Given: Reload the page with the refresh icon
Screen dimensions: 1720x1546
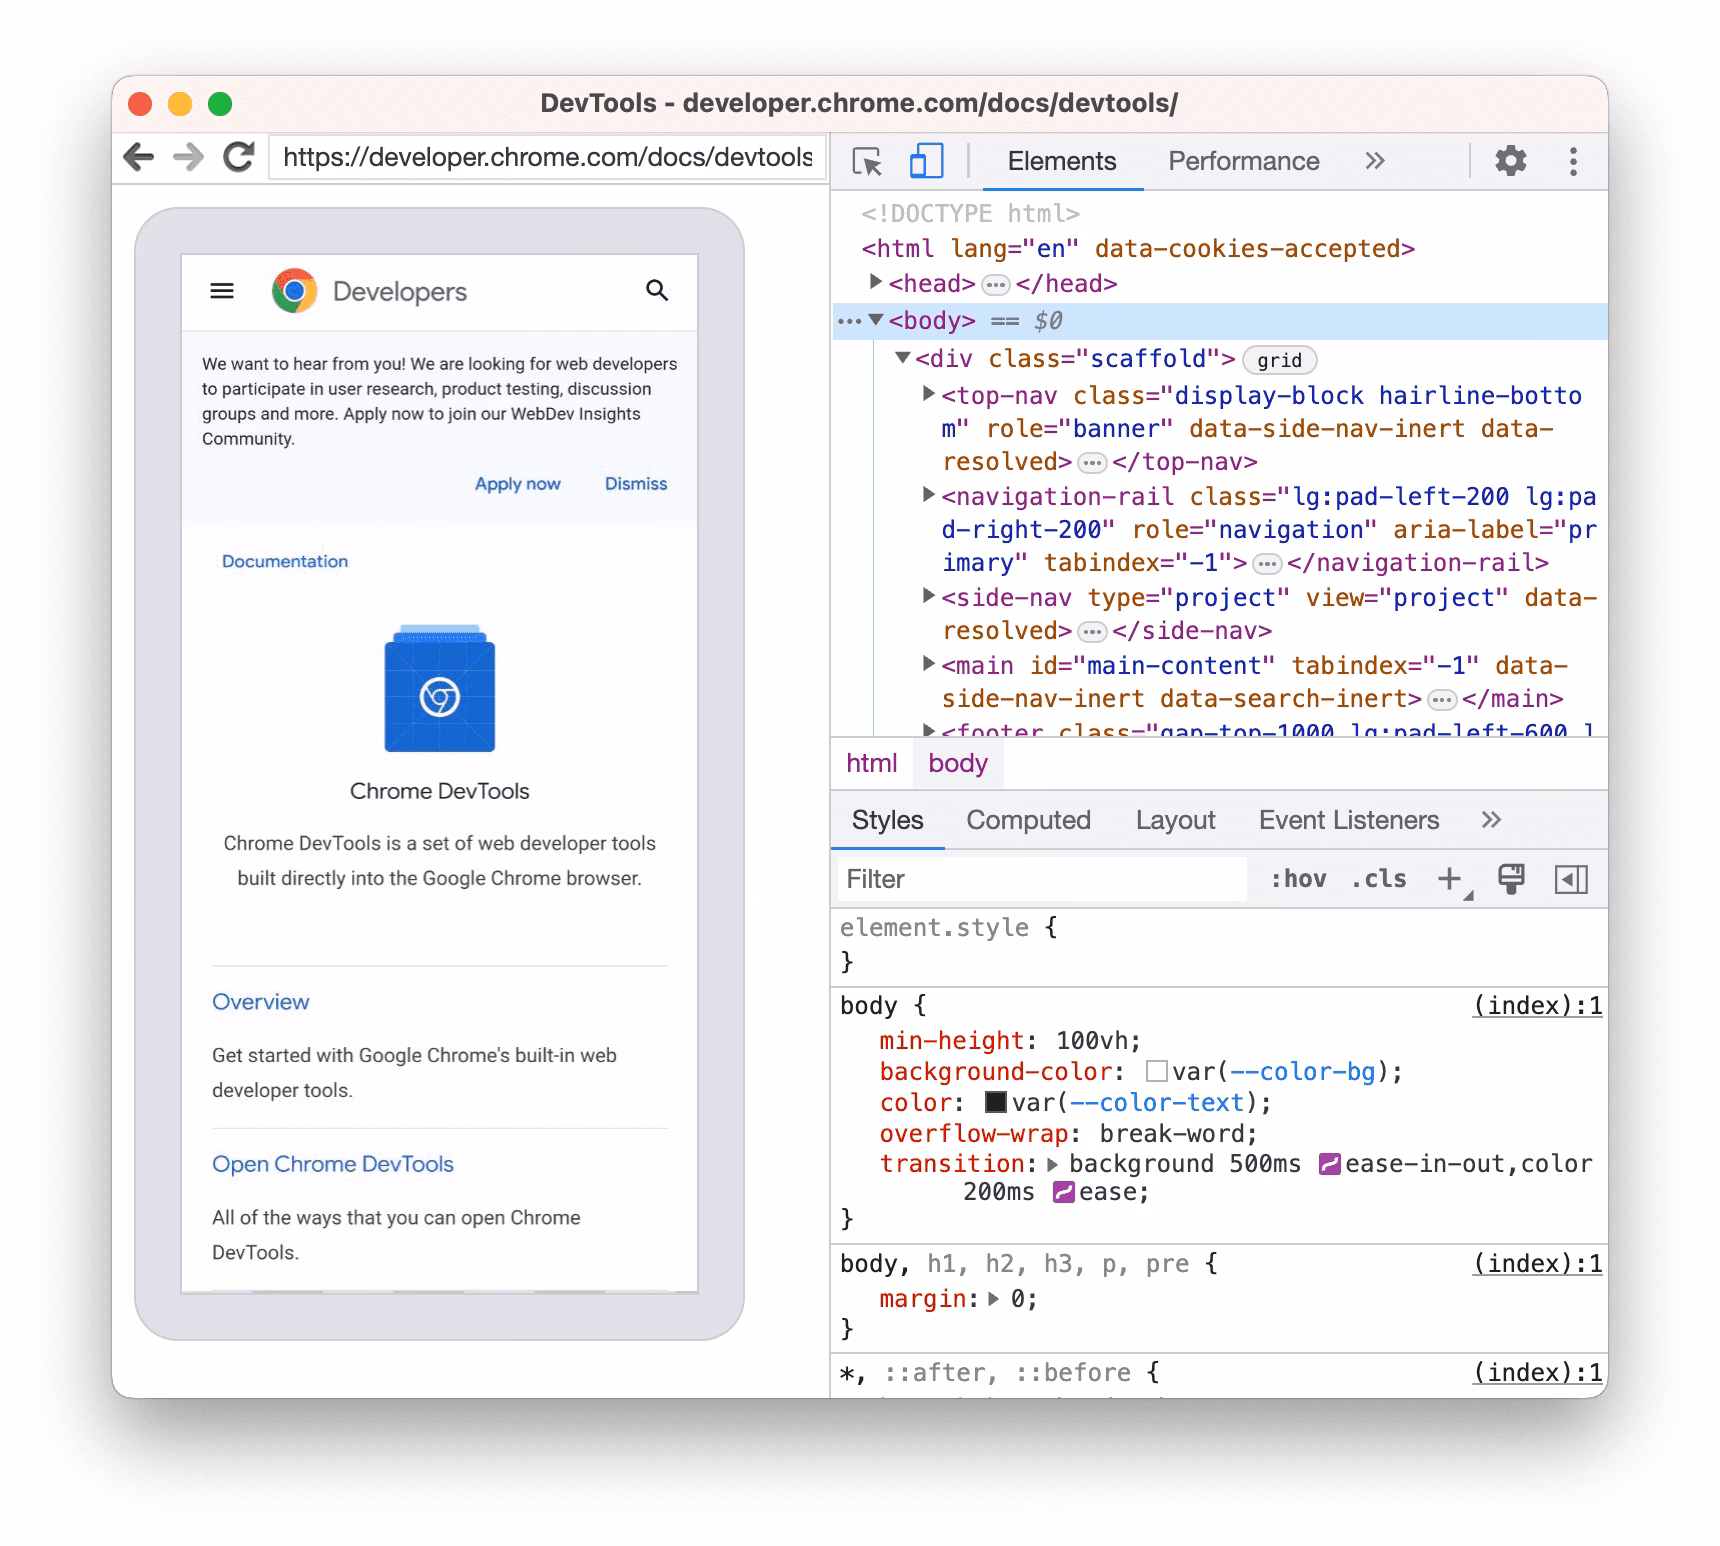Looking at the screenshot, I should click(x=237, y=157).
